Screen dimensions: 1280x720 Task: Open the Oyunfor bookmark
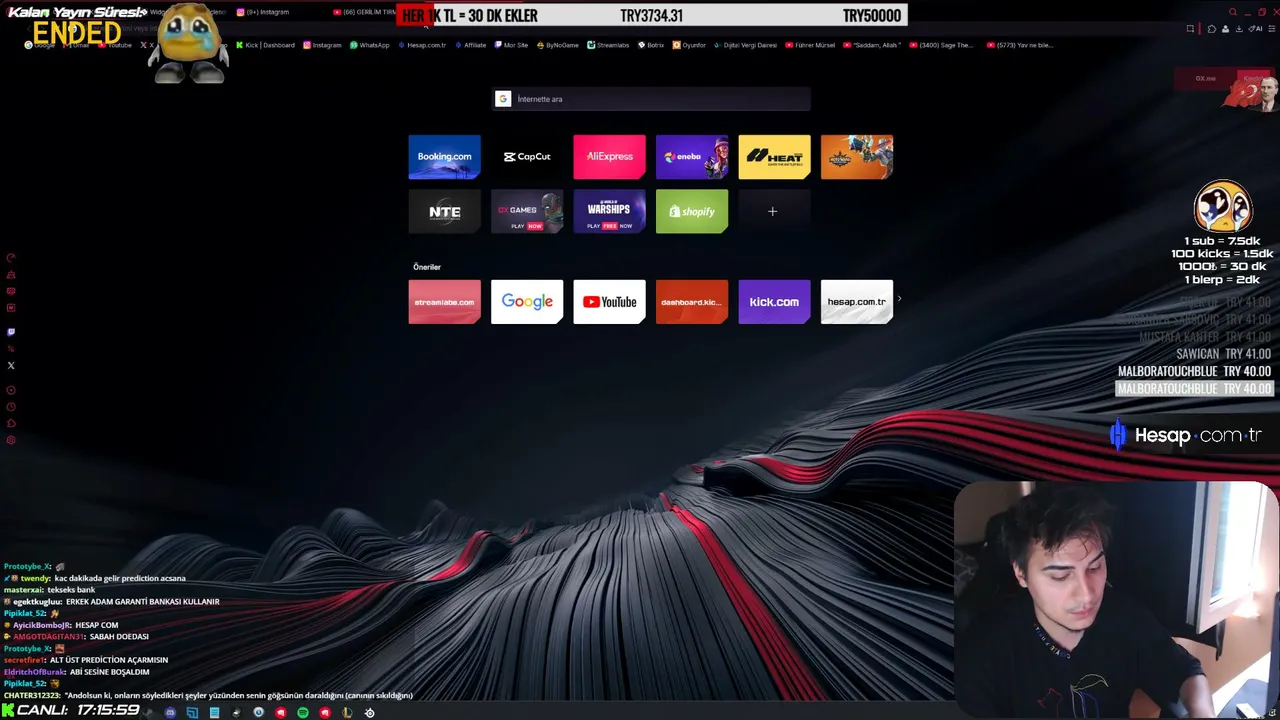(689, 45)
